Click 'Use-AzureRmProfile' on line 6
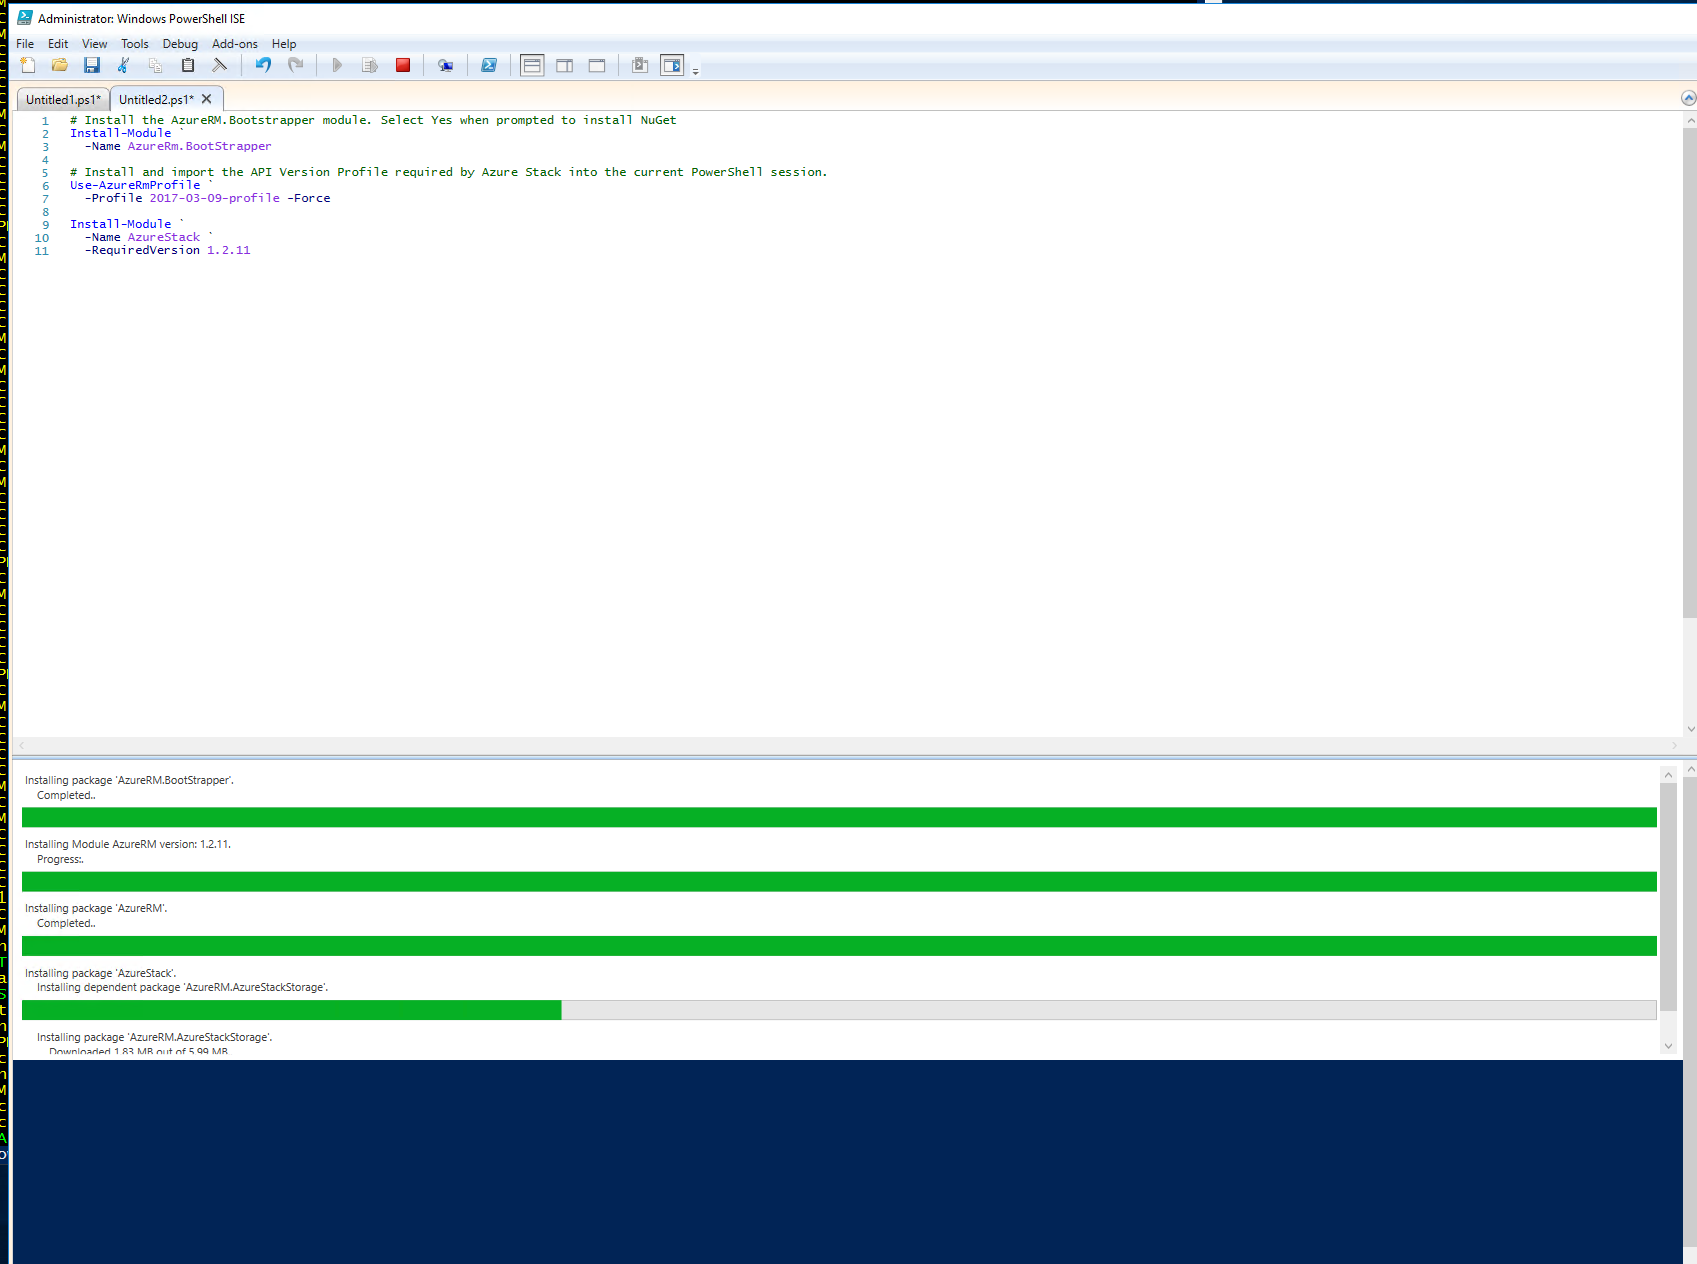Viewport: 1697px width, 1264px height. click(x=135, y=185)
